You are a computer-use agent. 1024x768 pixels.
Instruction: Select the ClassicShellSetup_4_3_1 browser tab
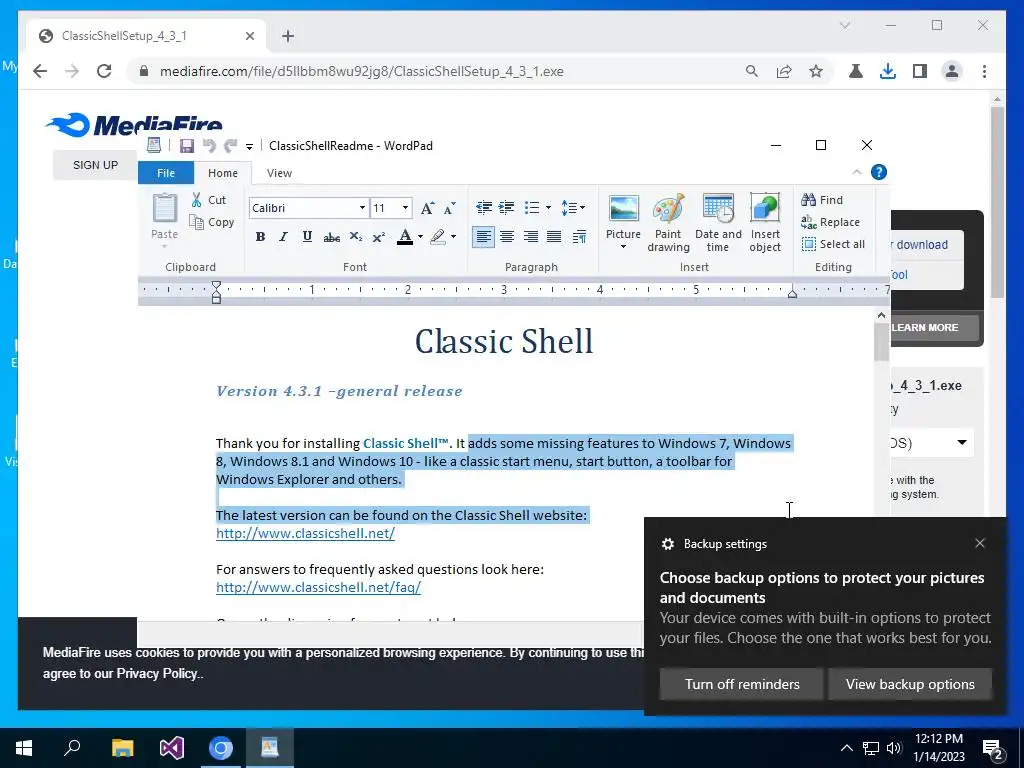[146, 36]
